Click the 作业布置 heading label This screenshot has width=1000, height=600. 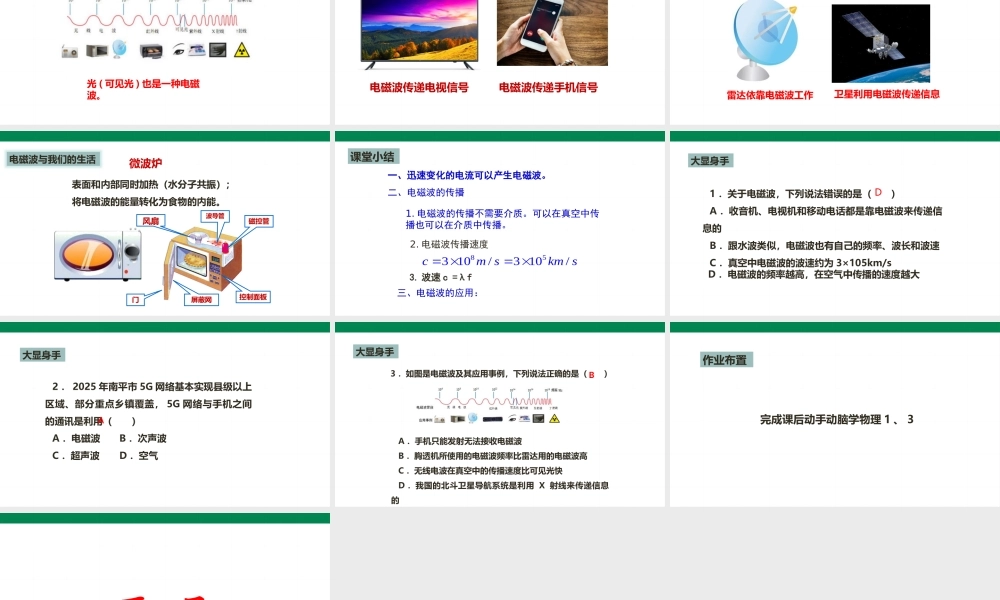(724, 360)
